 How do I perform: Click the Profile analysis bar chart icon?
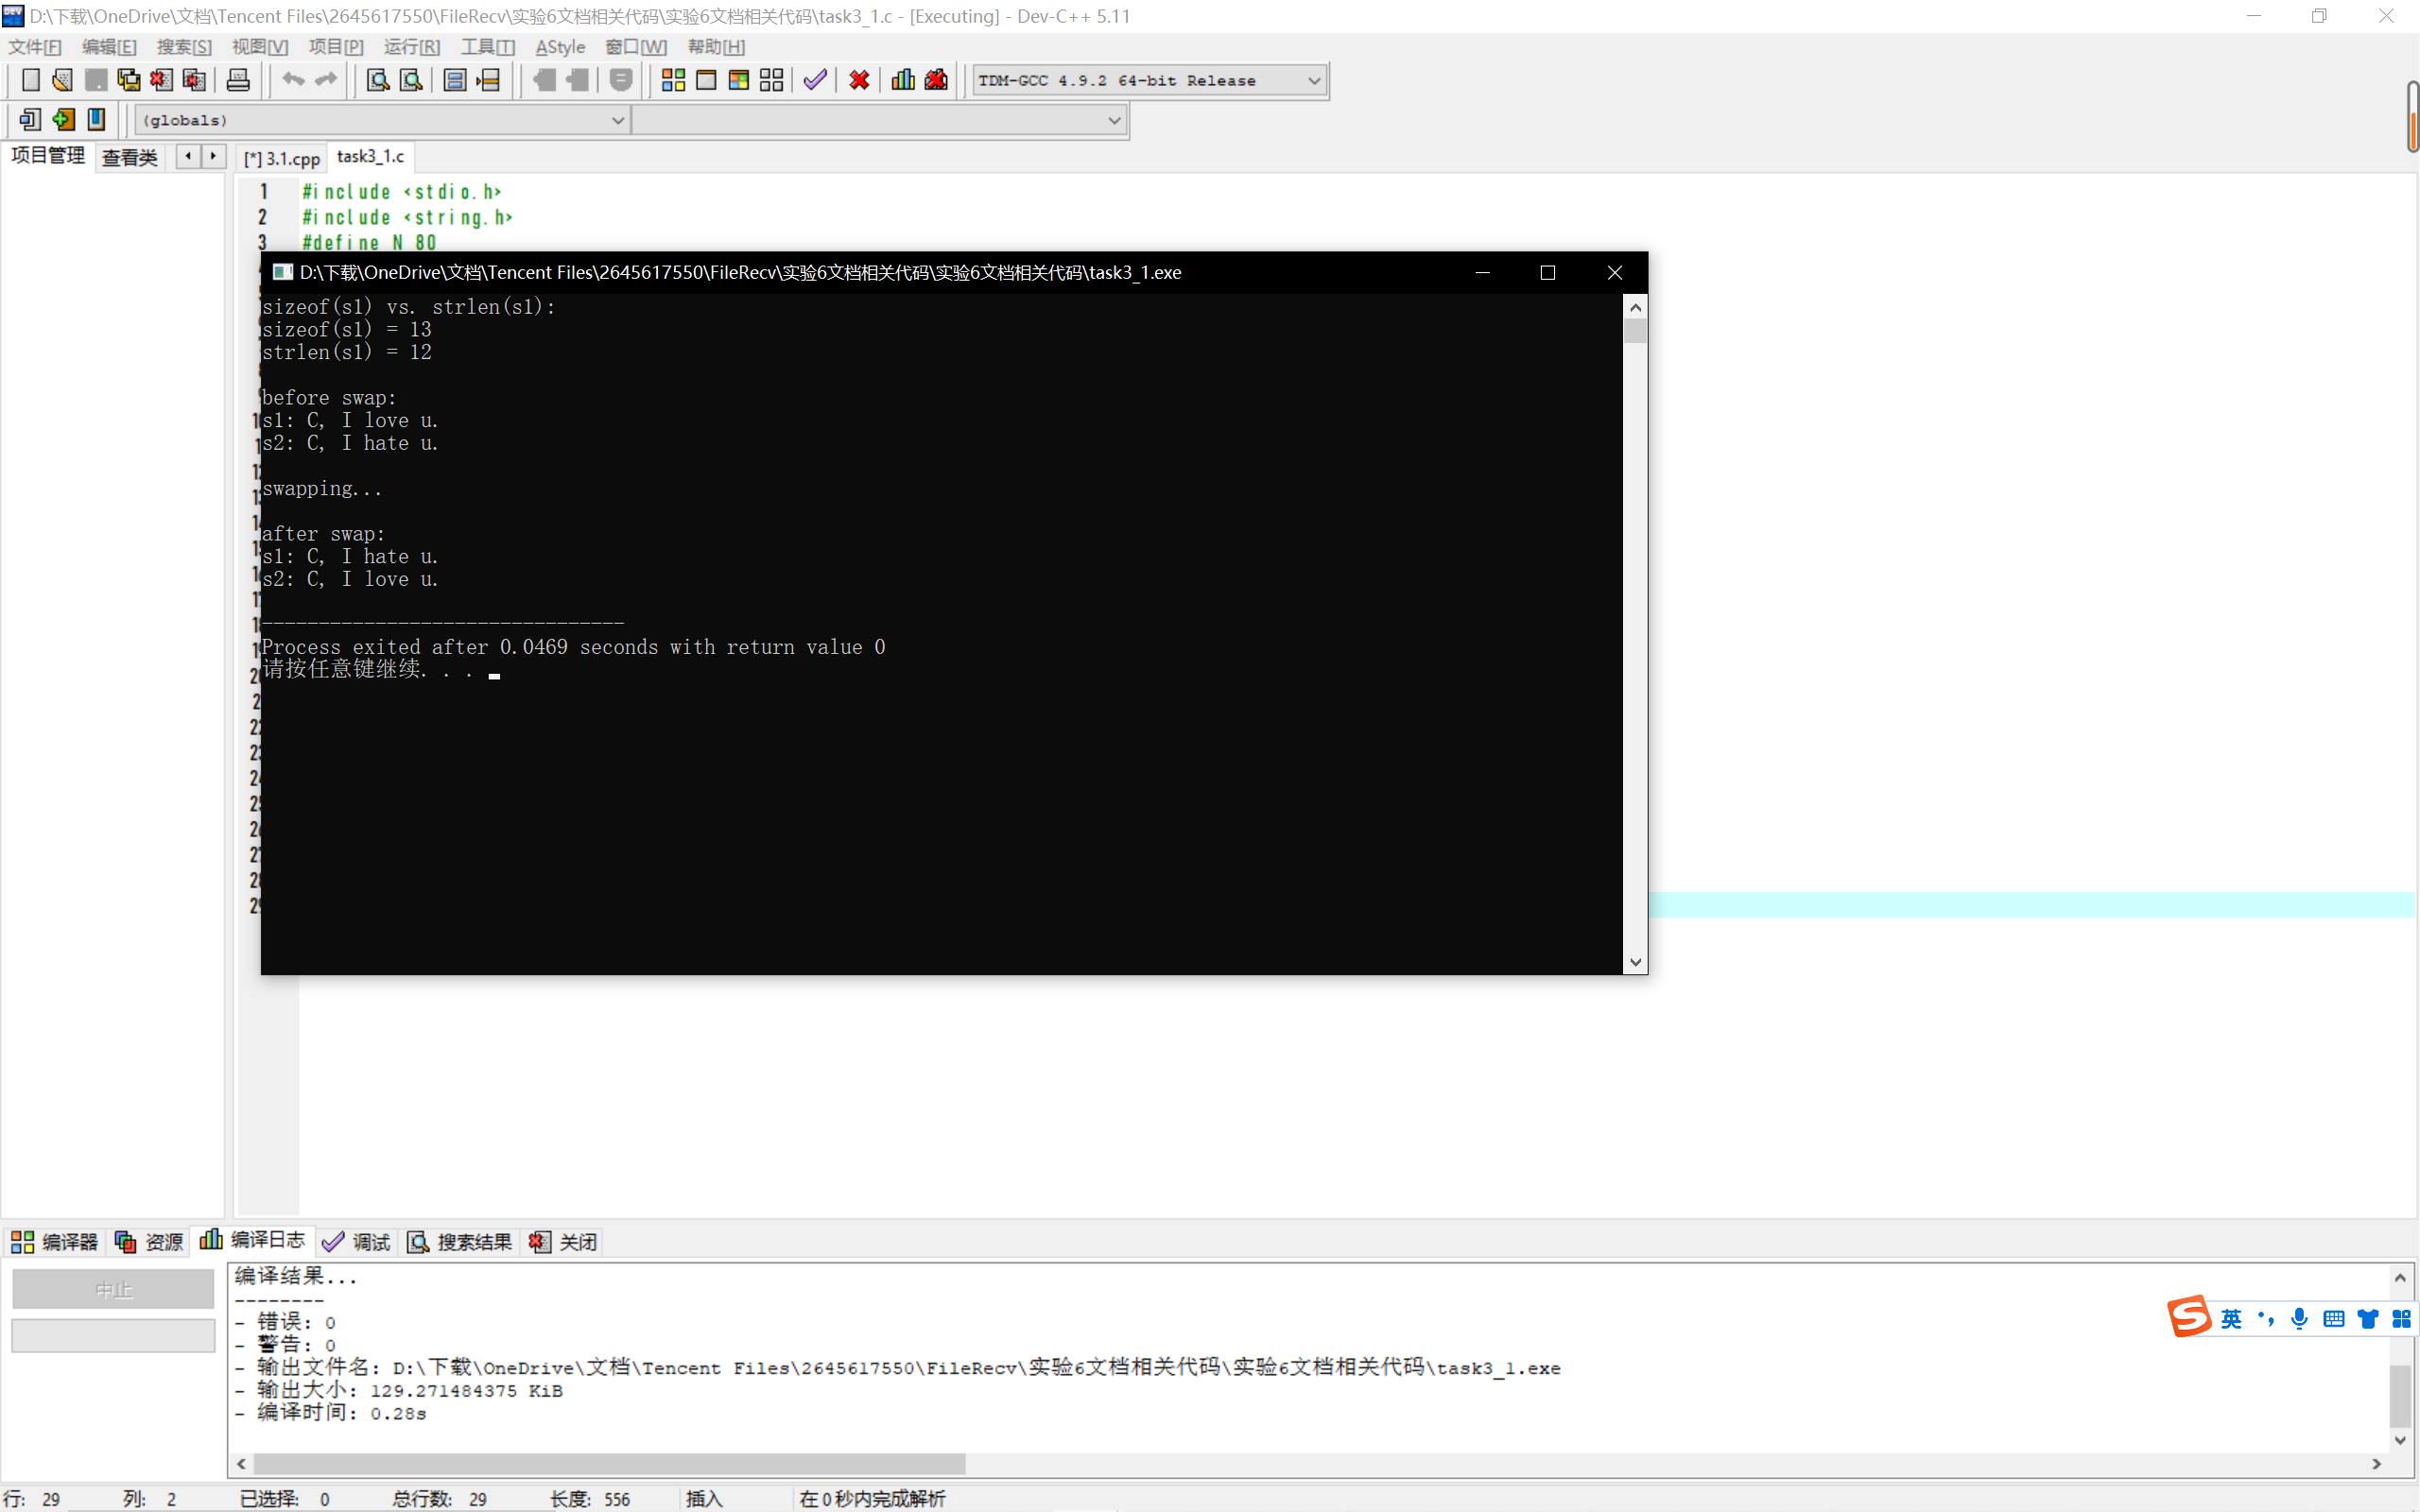click(903, 80)
